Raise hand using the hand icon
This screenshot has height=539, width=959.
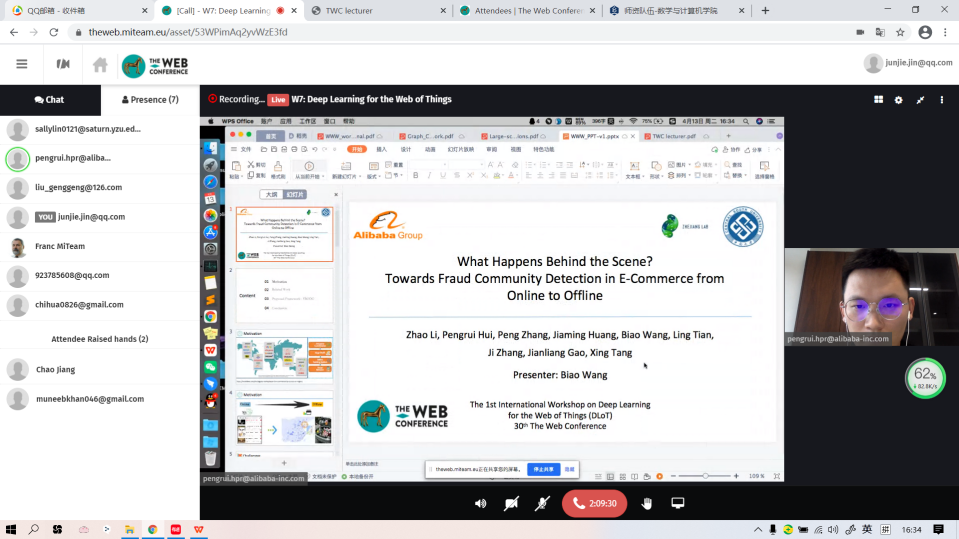[647, 503]
